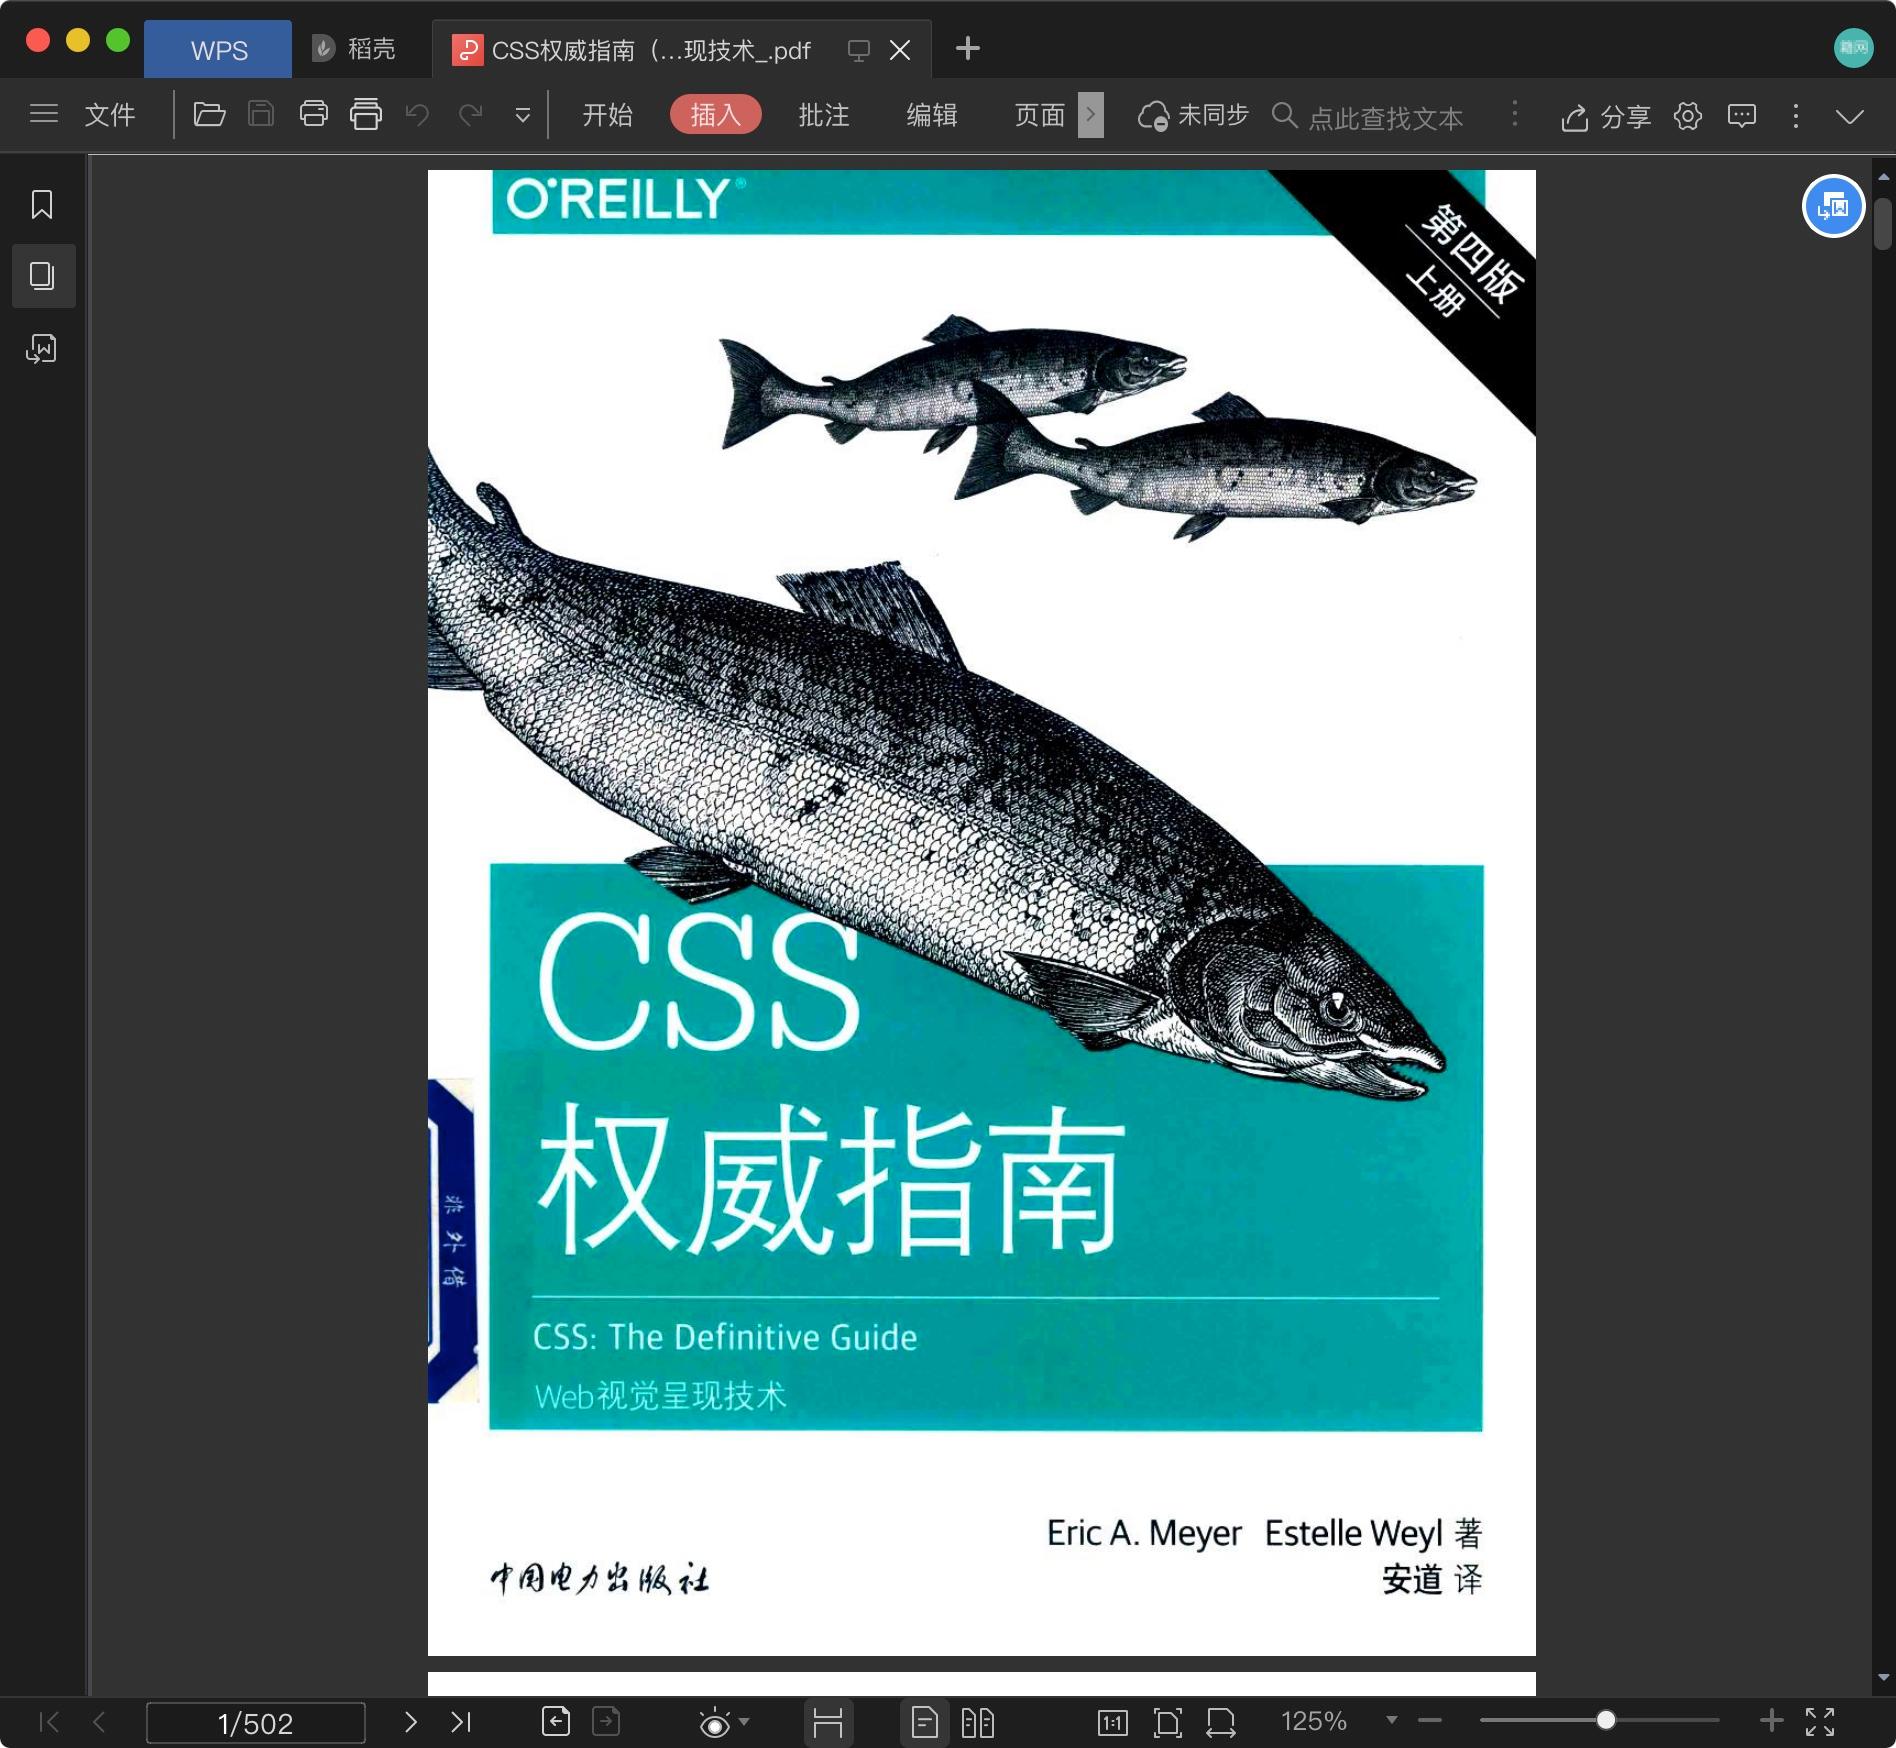This screenshot has width=1896, height=1748.
Task: Click the zoom slider handle
Action: click(x=1605, y=1720)
